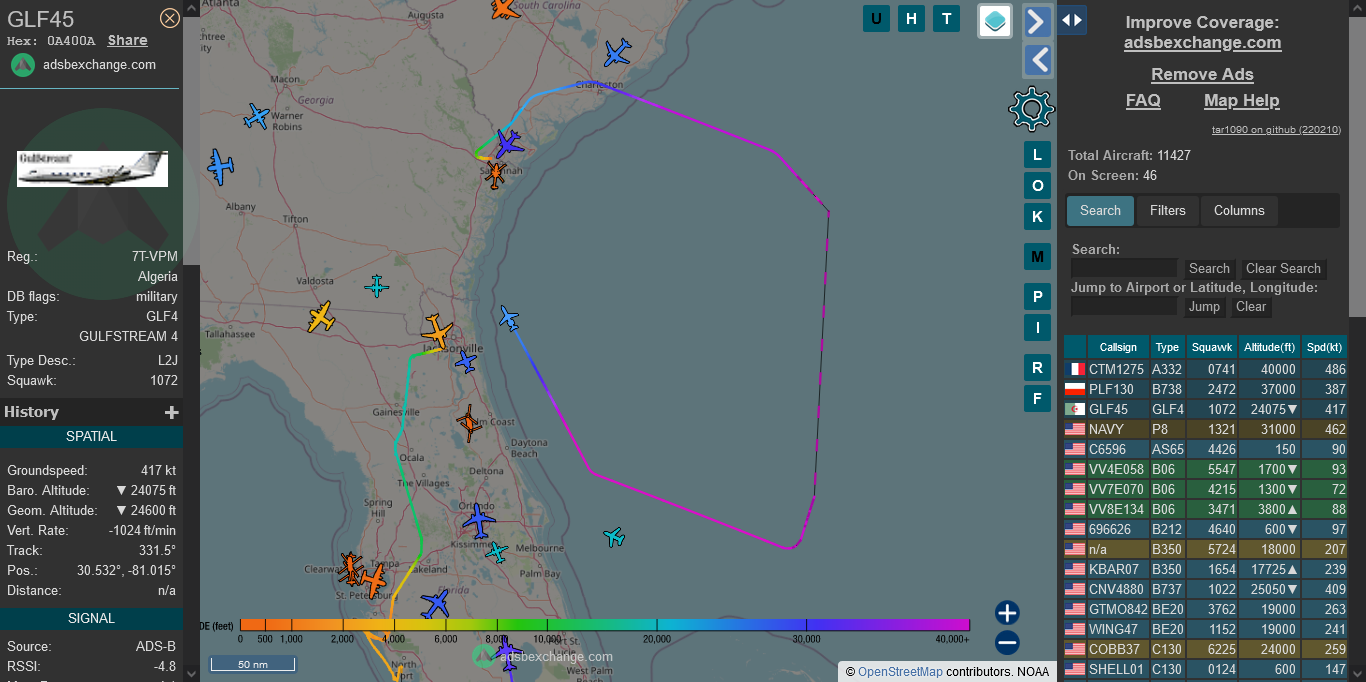
Task: Open the Map Help link
Action: point(1241,101)
